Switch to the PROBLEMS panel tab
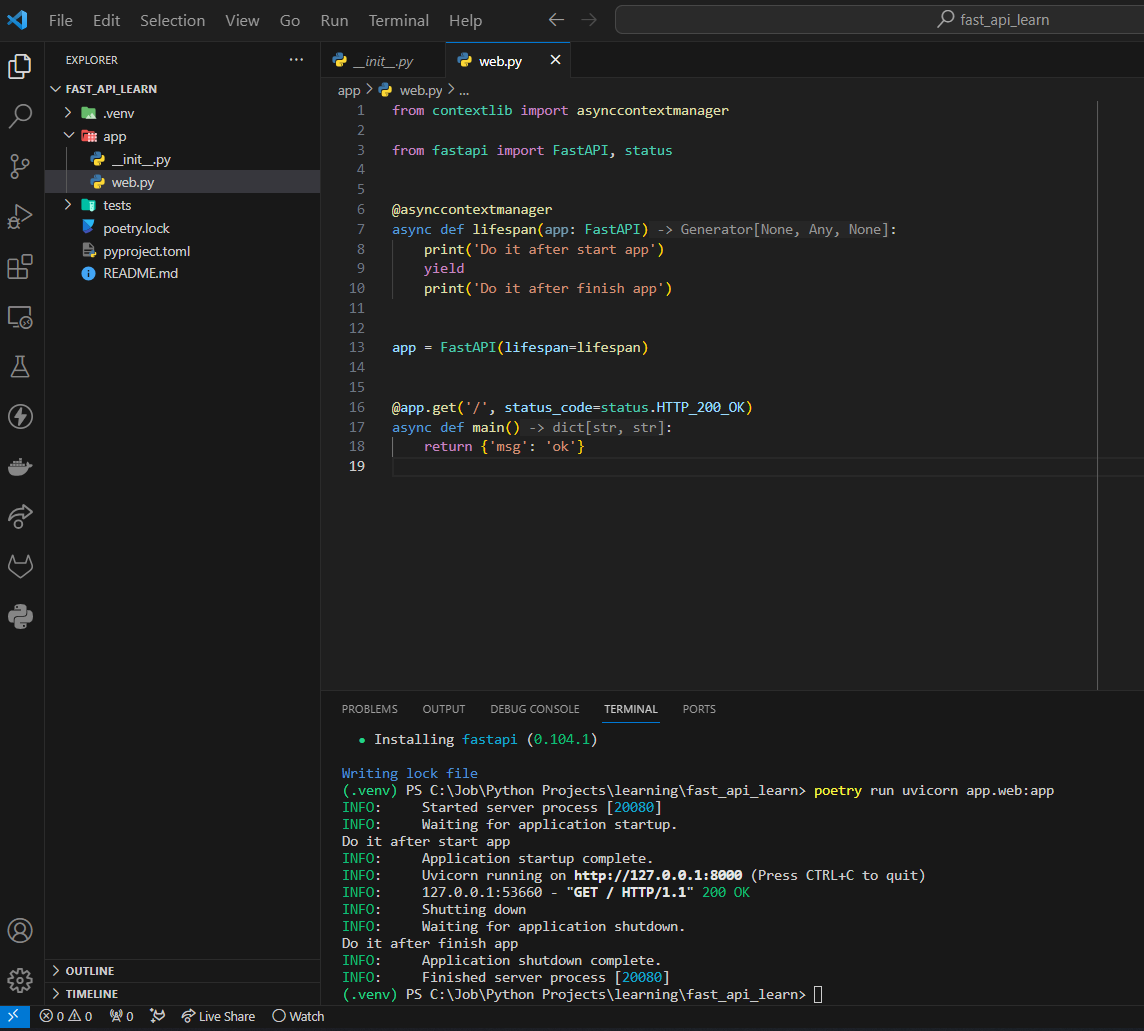 [x=369, y=709]
